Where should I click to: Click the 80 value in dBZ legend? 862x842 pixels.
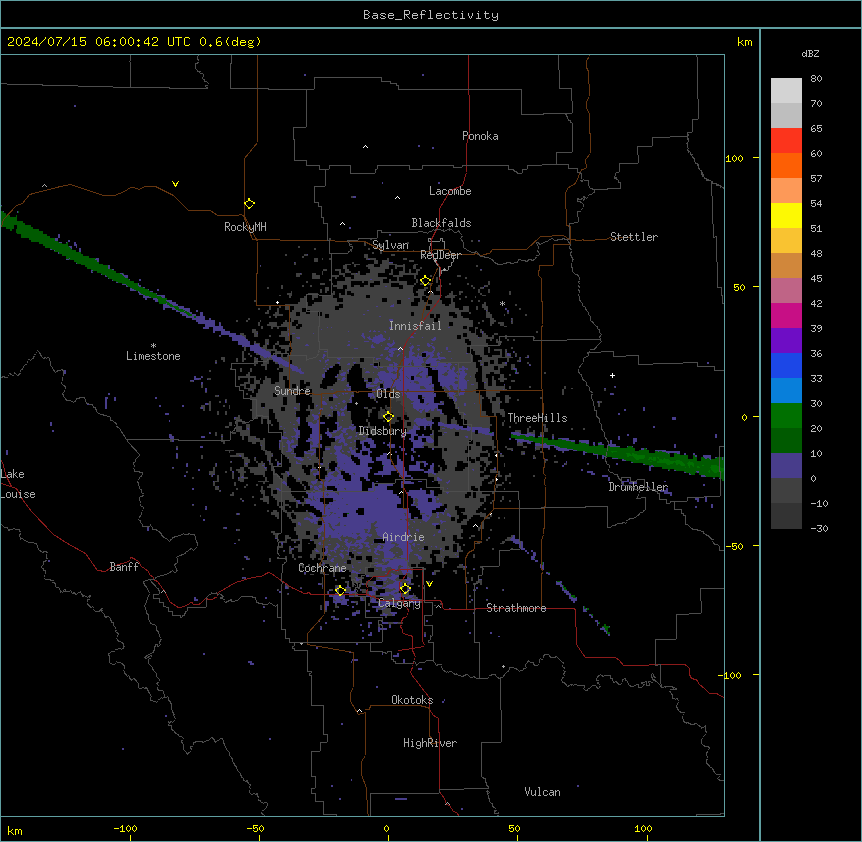point(816,79)
